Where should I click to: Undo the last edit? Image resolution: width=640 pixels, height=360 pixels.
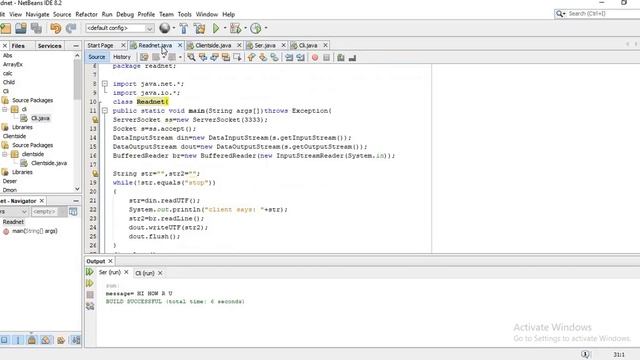click(56, 28)
